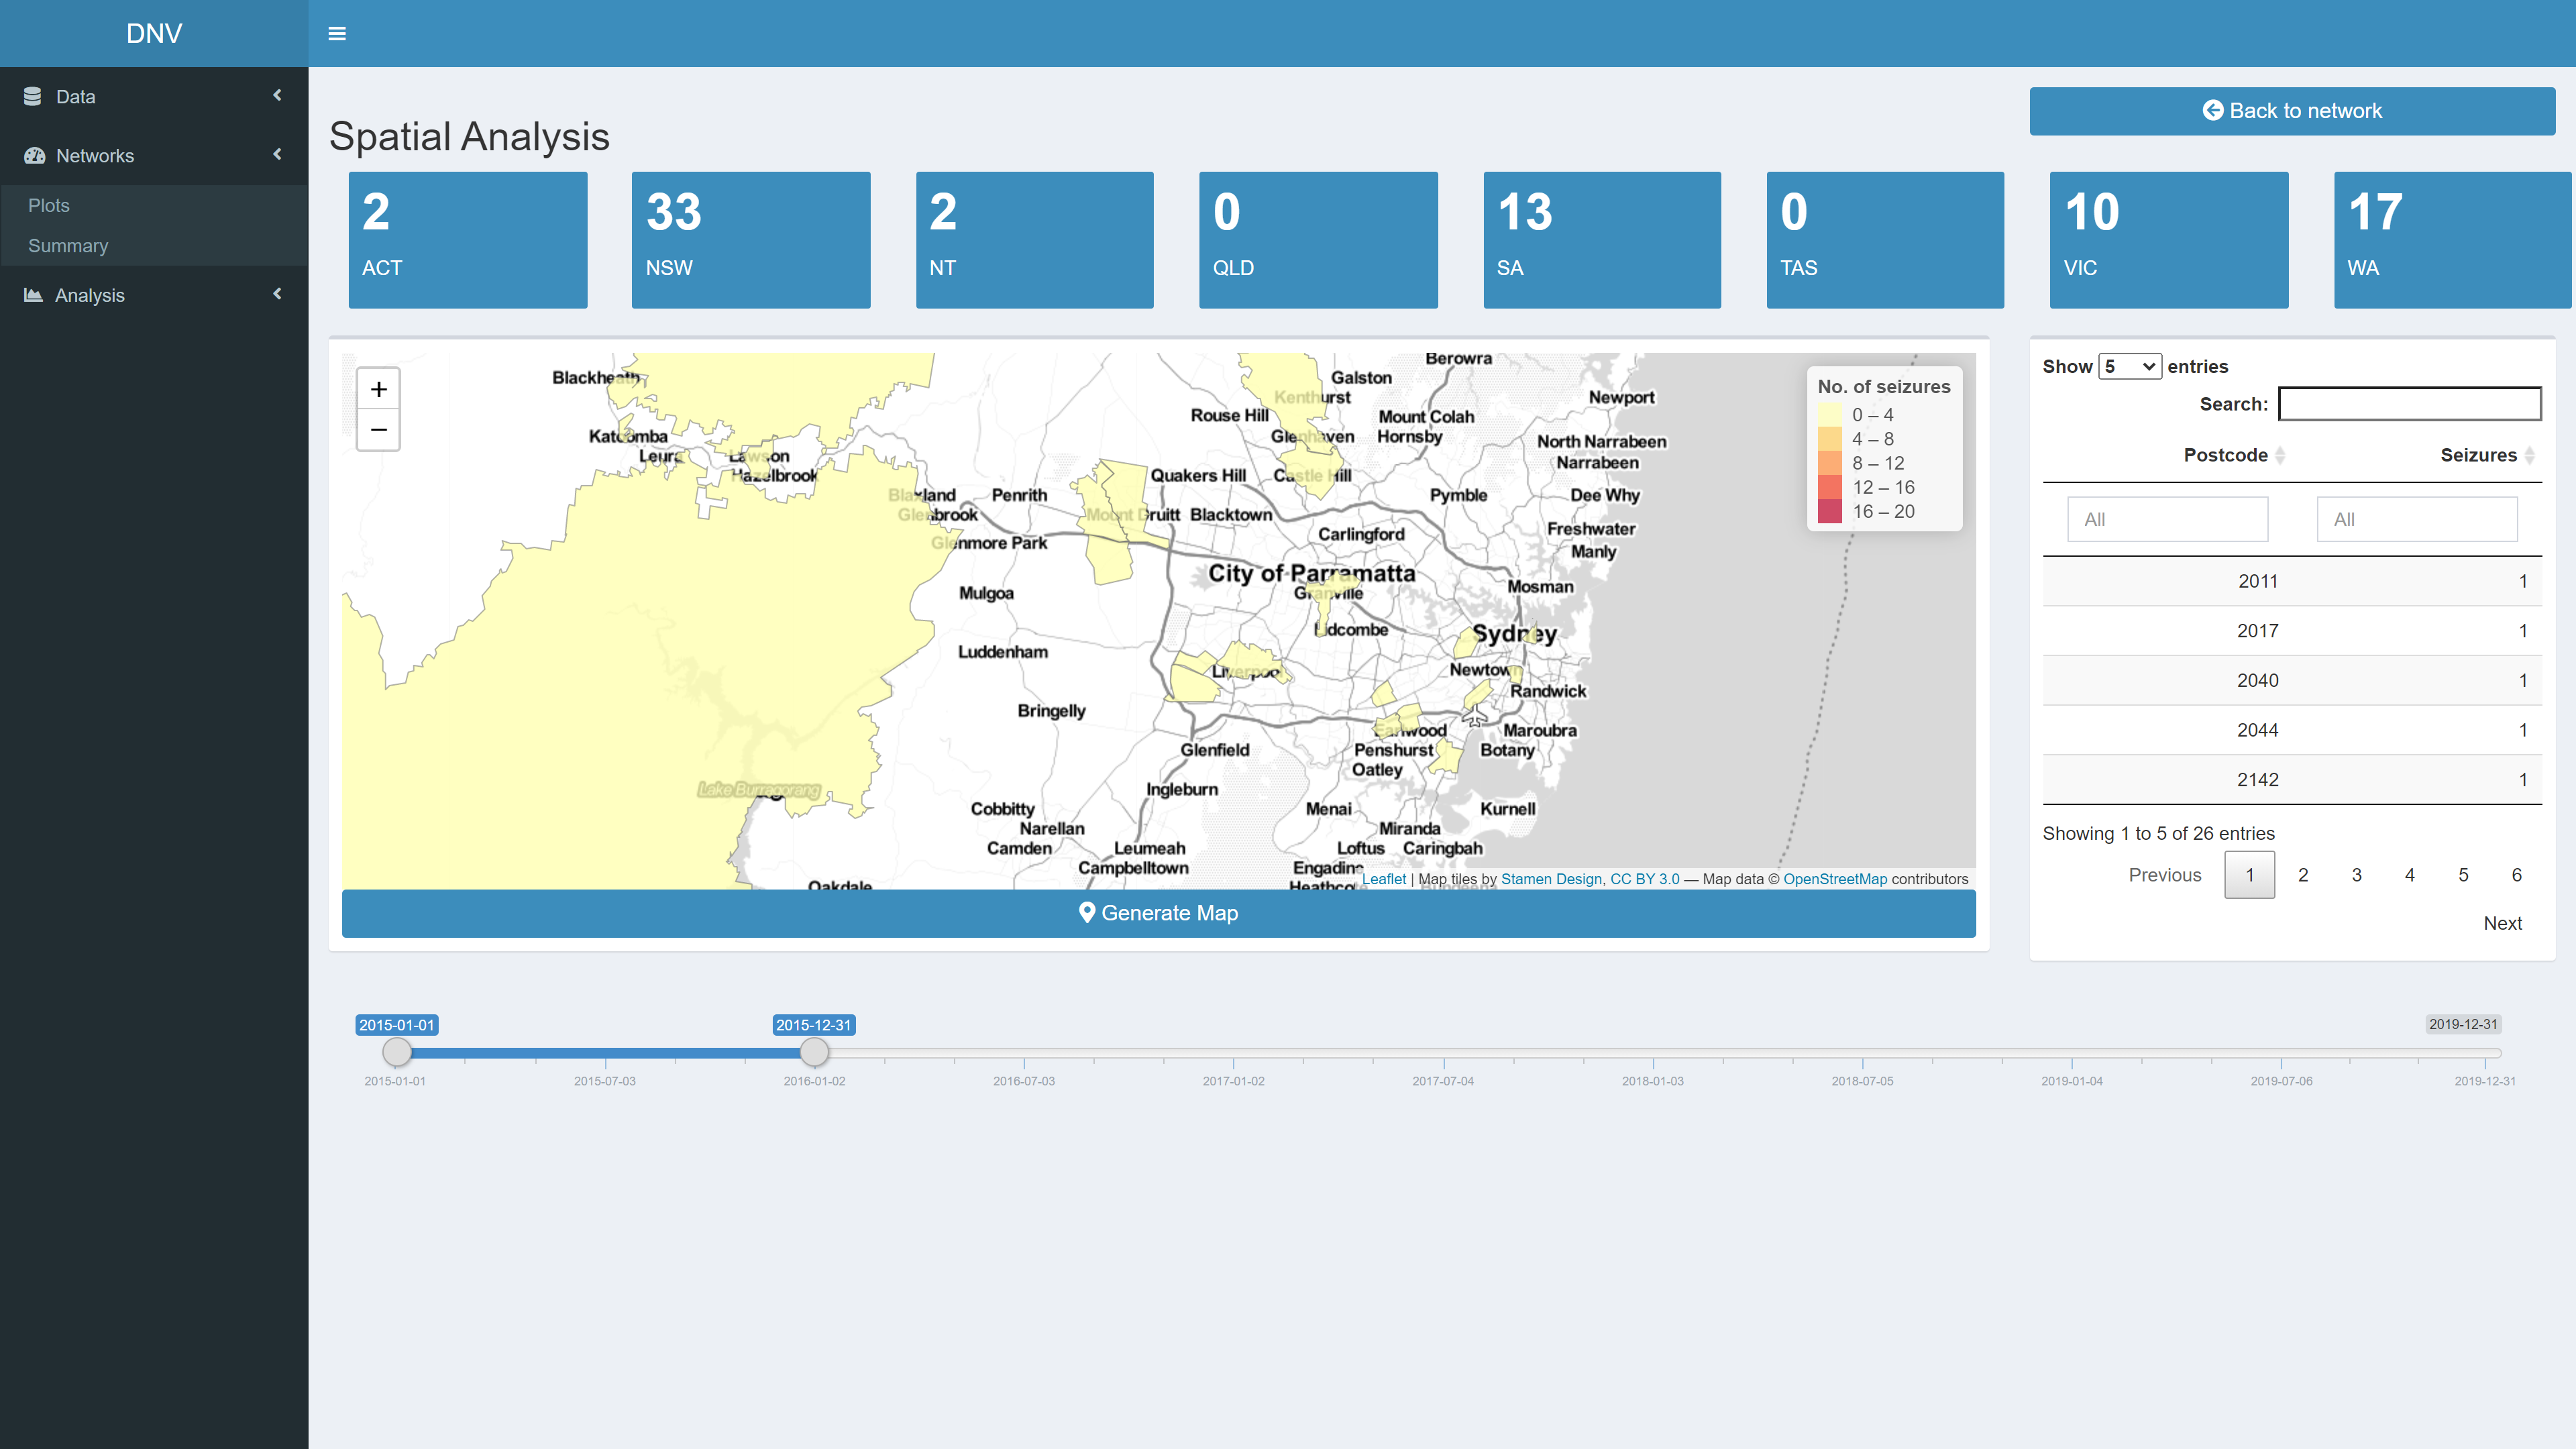The image size is (2576, 1449).
Task: Click the map zoom in plus button
Action: 378,389
